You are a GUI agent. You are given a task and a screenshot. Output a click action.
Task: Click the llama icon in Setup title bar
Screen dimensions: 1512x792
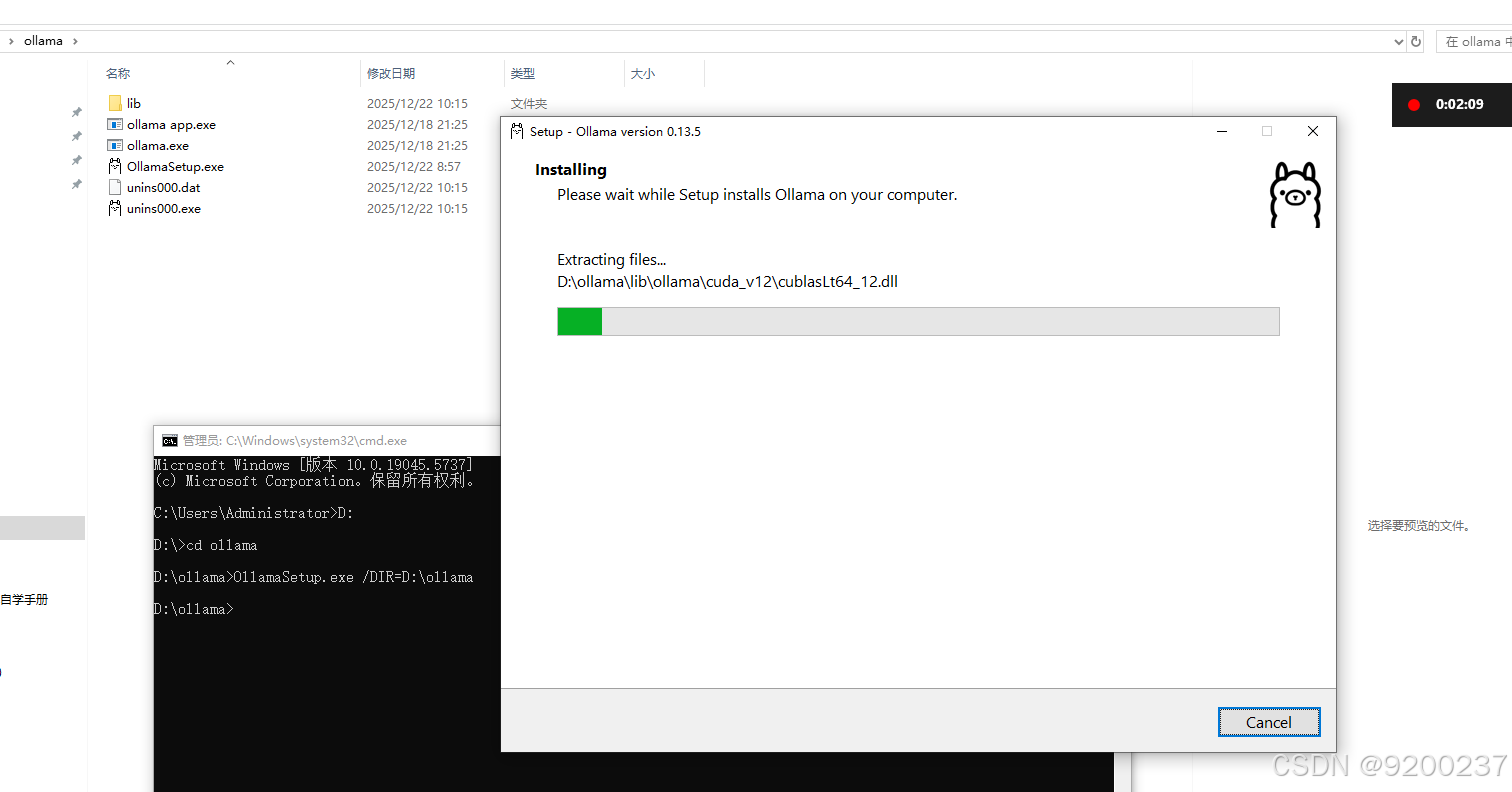[x=517, y=131]
